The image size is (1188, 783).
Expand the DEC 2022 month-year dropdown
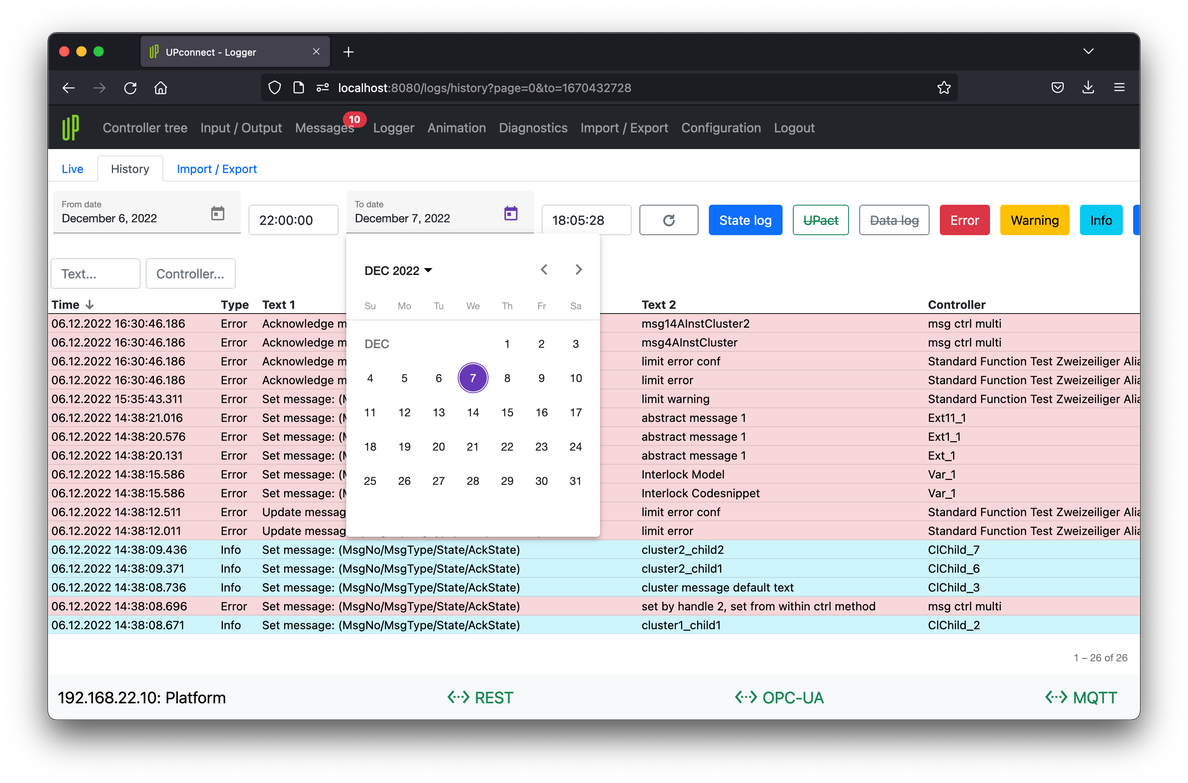[x=398, y=271]
